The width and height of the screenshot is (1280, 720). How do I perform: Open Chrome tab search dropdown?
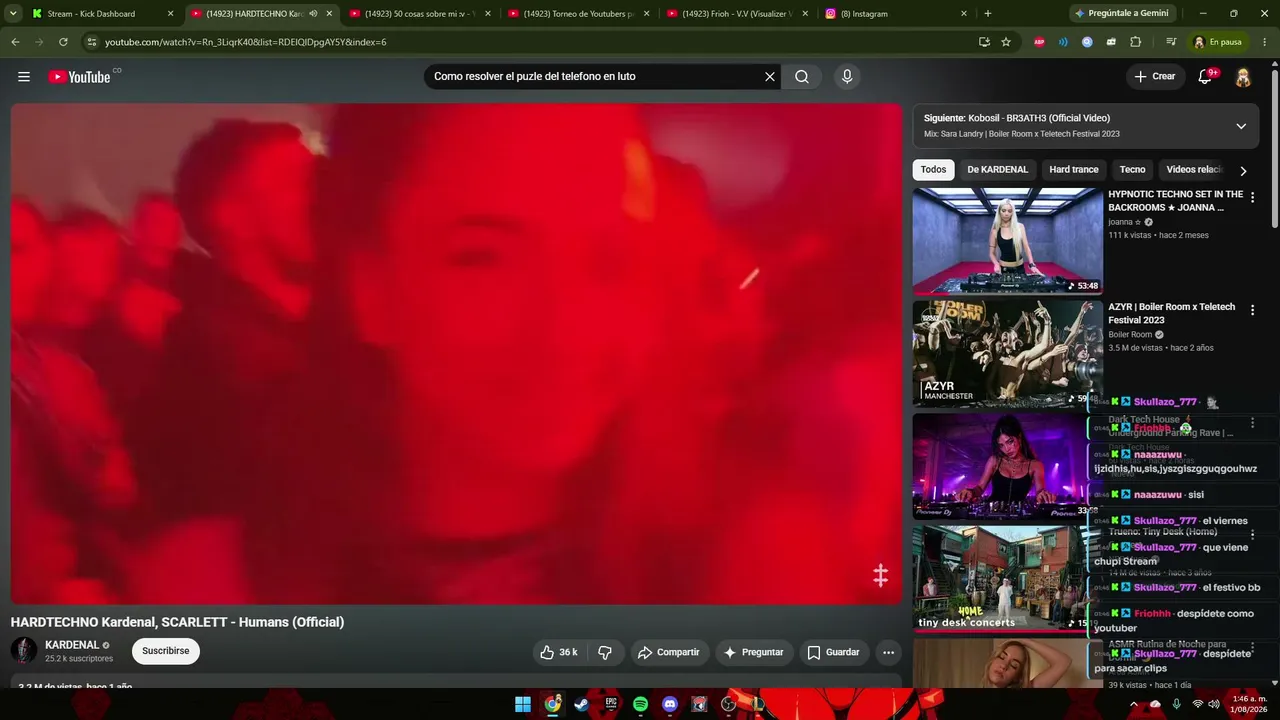(x=13, y=14)
